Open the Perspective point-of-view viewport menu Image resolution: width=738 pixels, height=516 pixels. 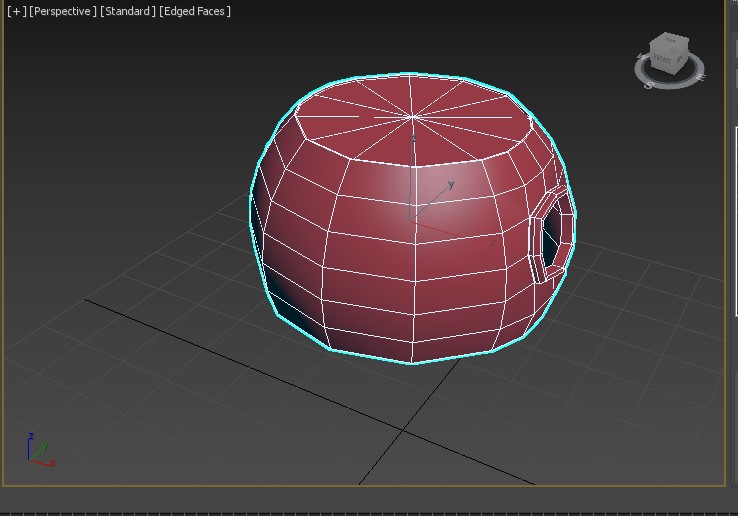coord(63,11)
